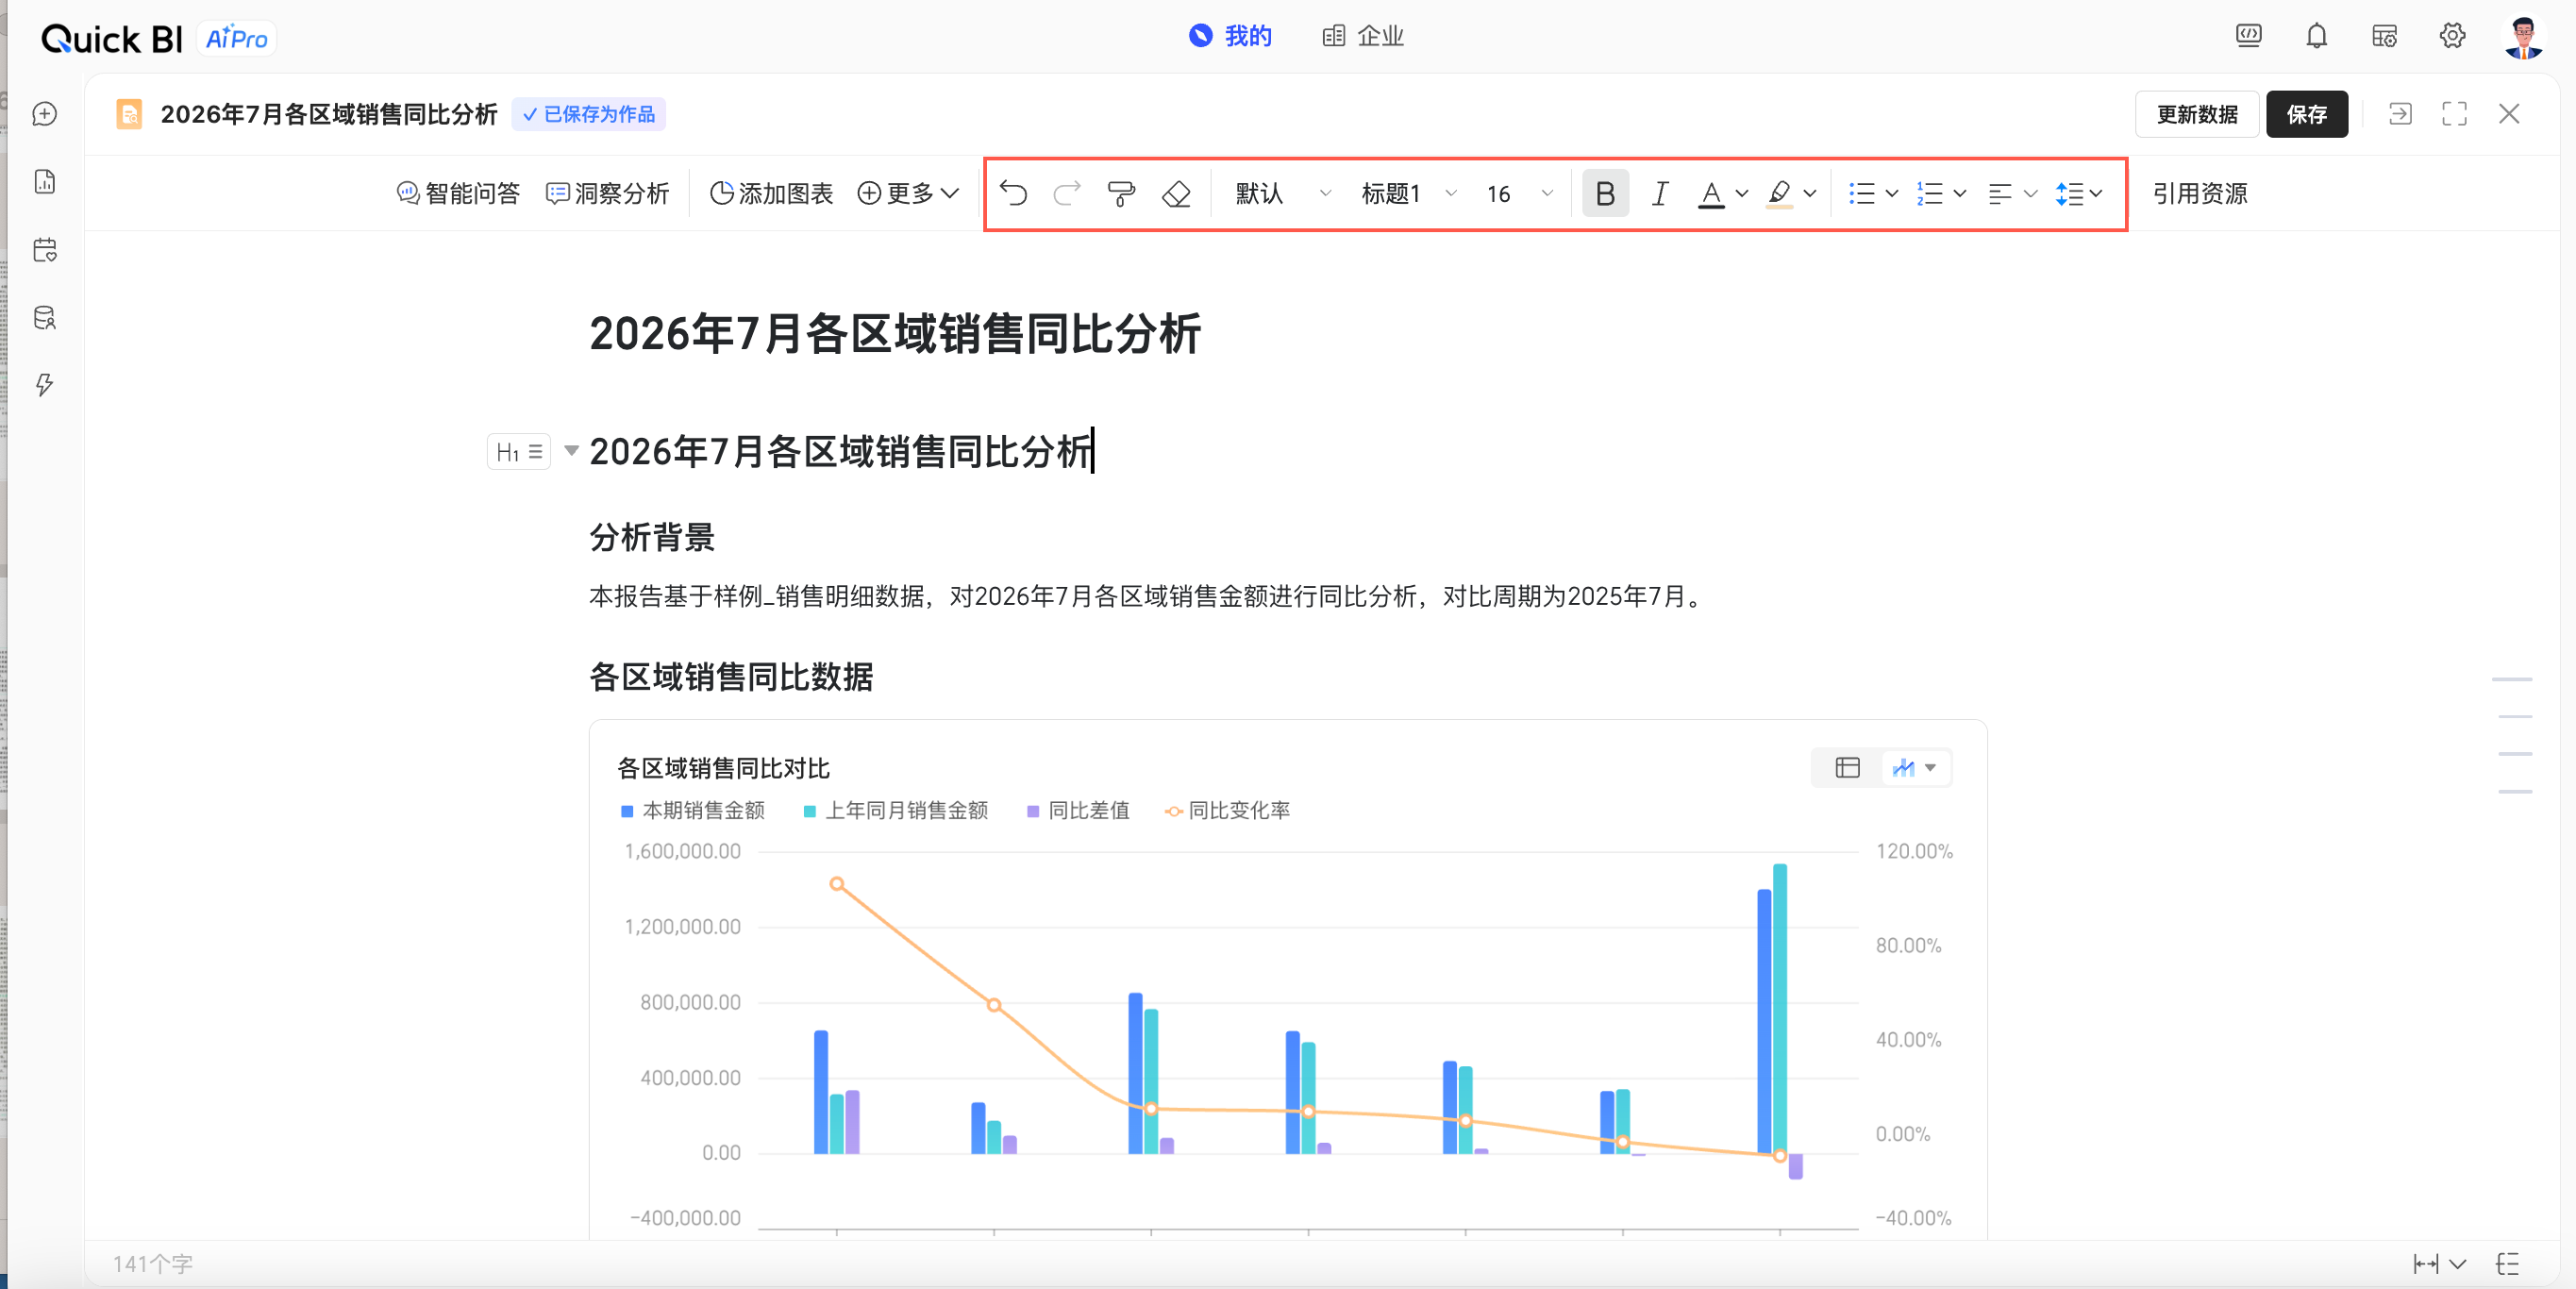Open 洞察分析 insight analysis

click(x=607, y=193)
